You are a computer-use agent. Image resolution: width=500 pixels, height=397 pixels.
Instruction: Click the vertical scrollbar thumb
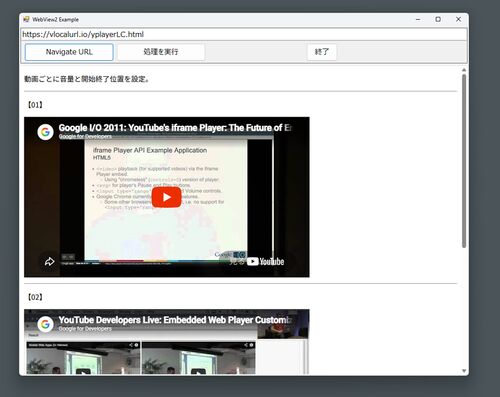coord(464,161)
